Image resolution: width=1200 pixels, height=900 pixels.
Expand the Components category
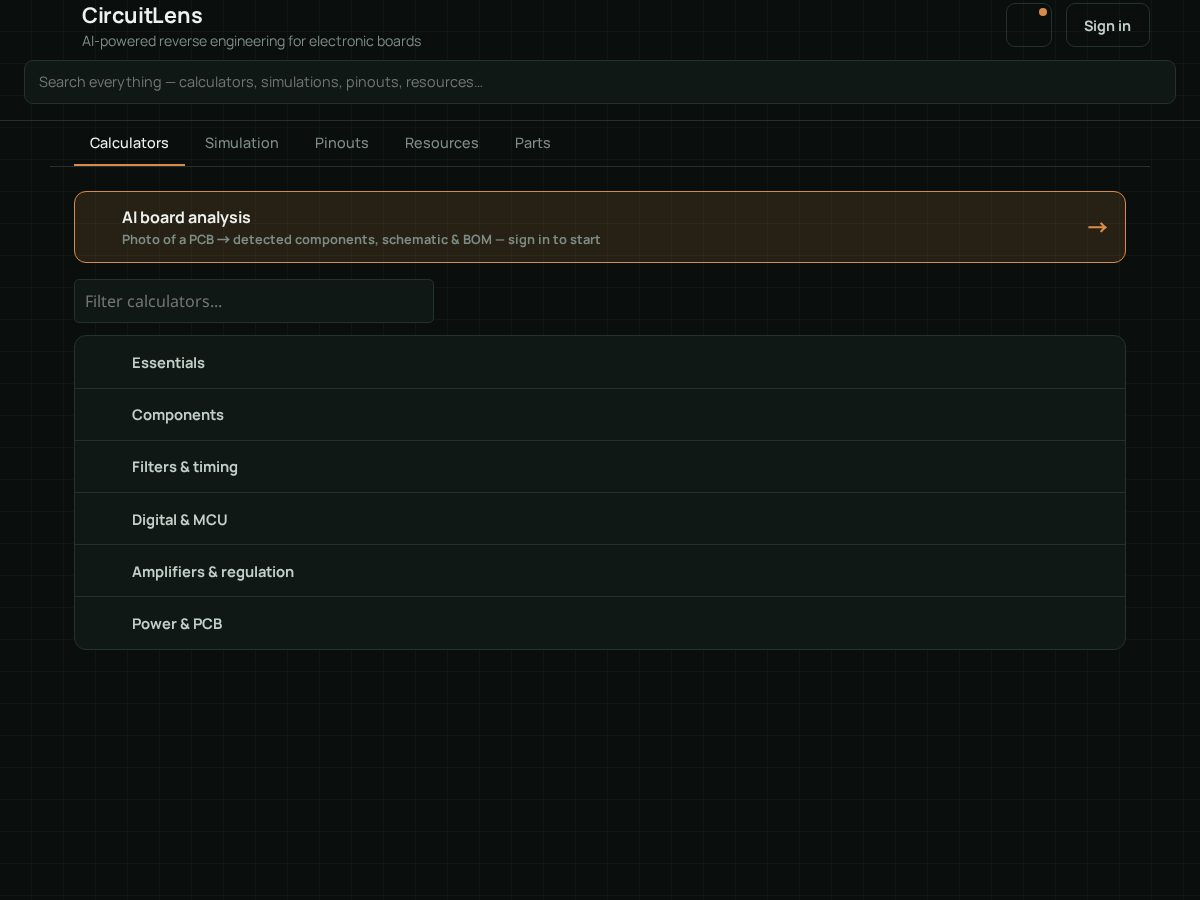coord(600,415)
